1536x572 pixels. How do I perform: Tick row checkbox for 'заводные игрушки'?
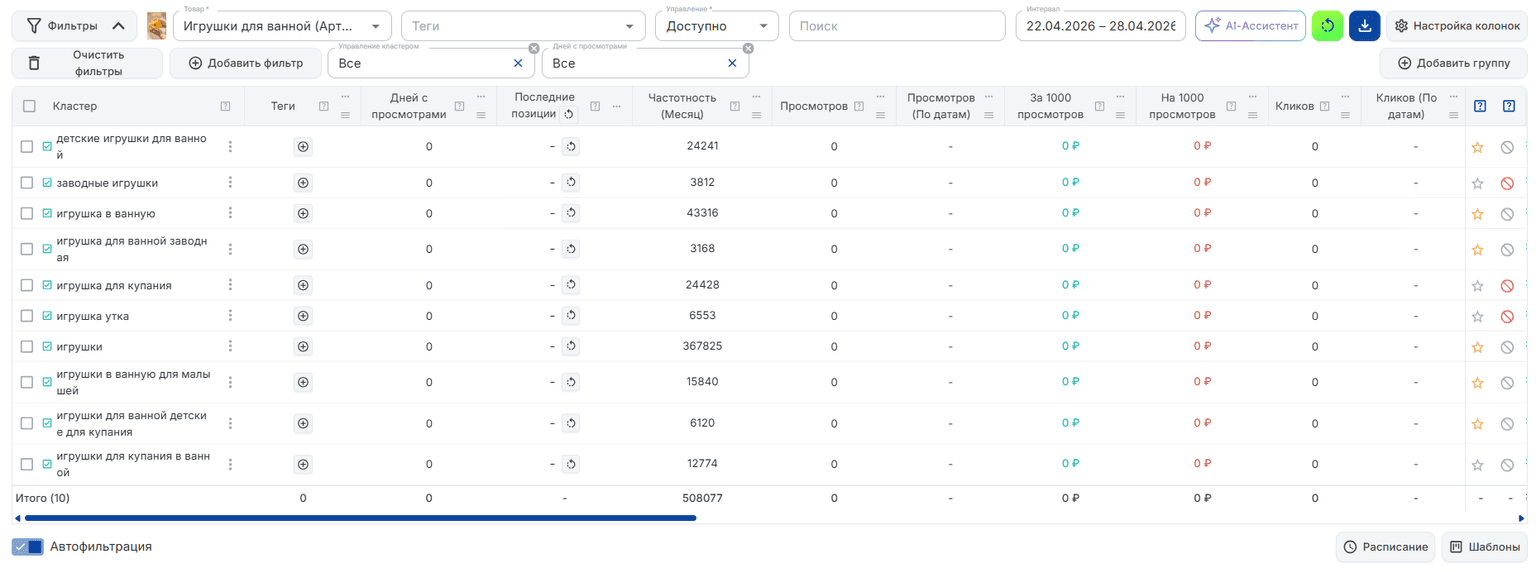[27, 183]
